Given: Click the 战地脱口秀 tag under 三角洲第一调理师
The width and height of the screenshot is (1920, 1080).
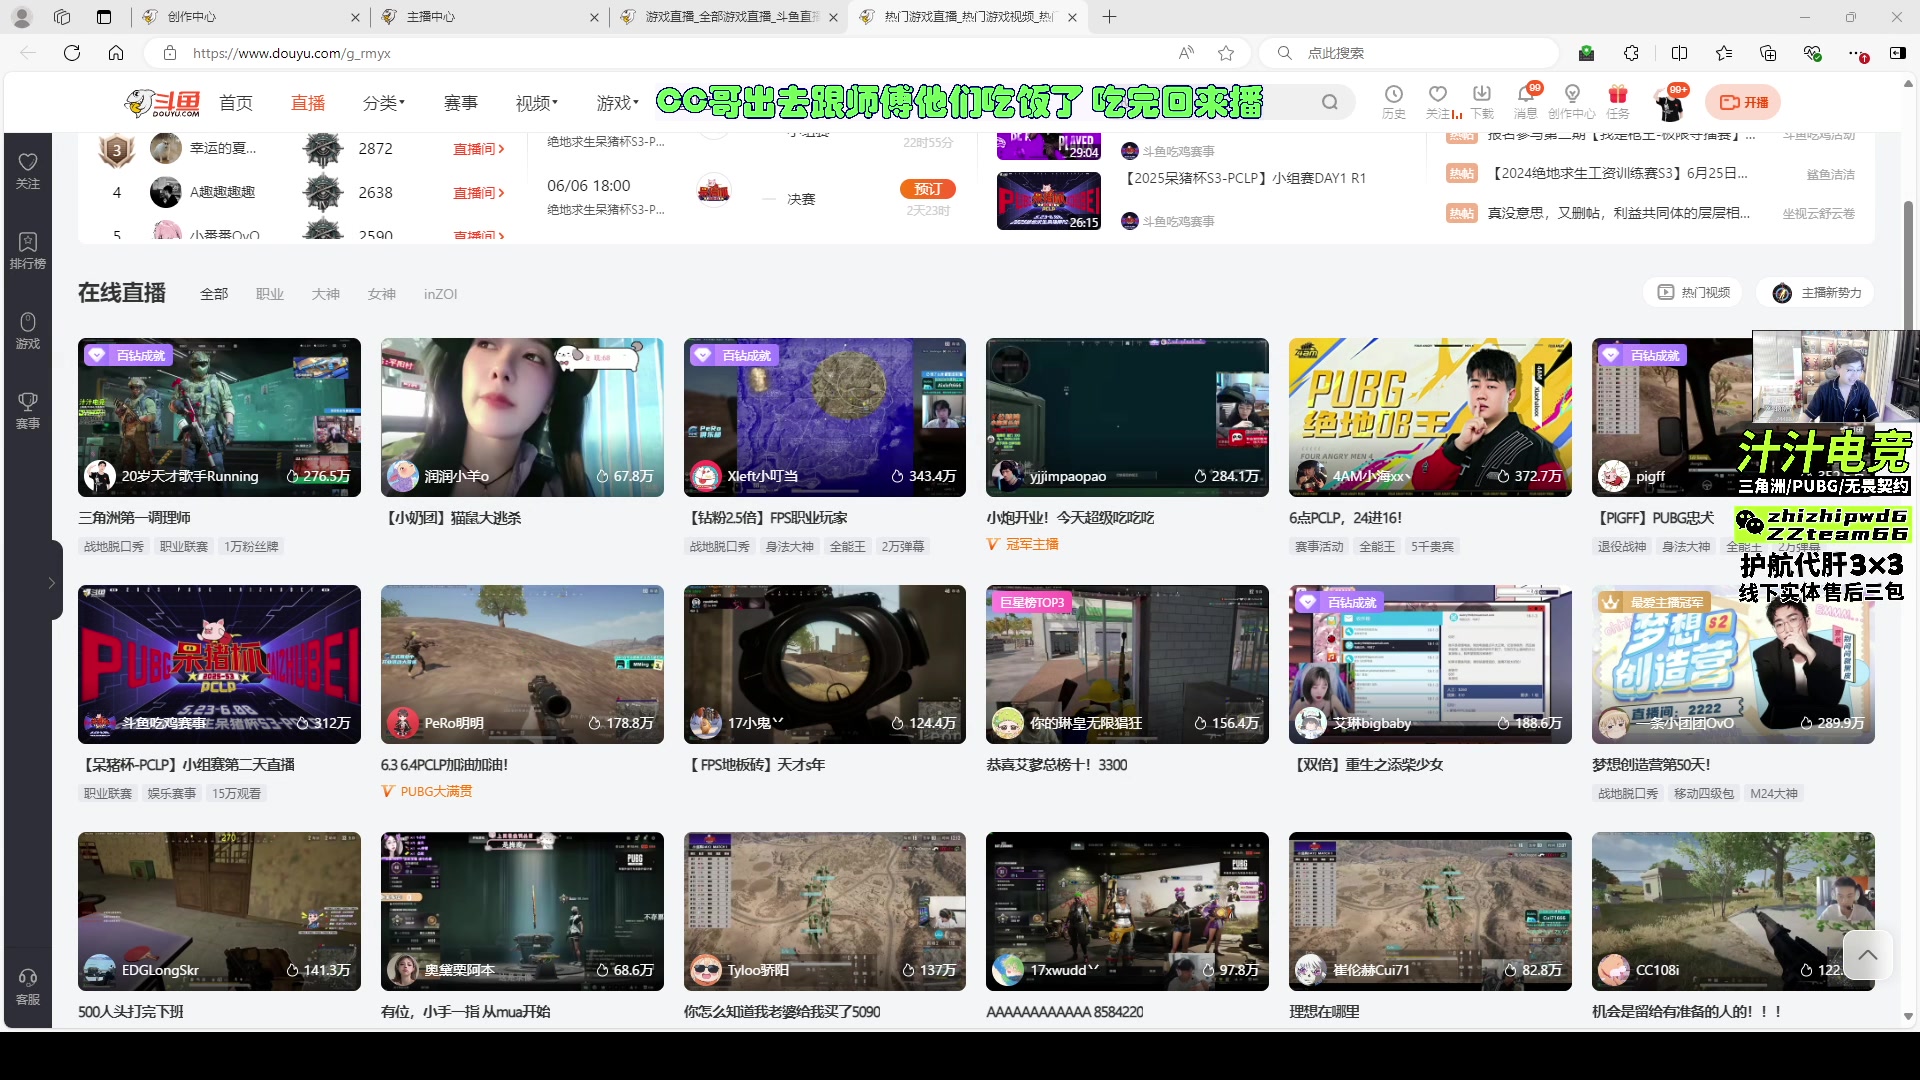Looking at the screenshot, I should click(x=114, y=546).
